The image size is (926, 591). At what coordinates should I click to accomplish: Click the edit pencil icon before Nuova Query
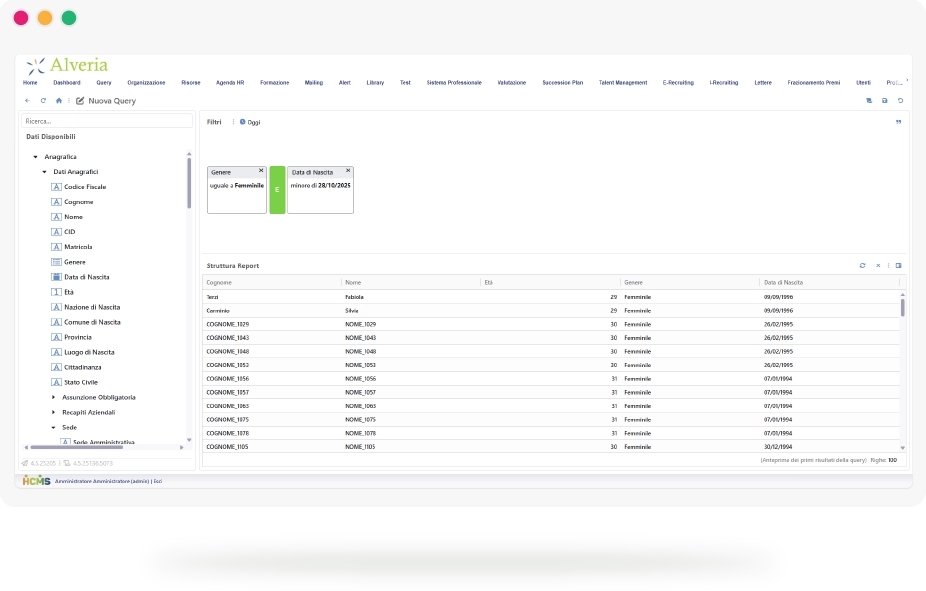click(x=80, y=101)
